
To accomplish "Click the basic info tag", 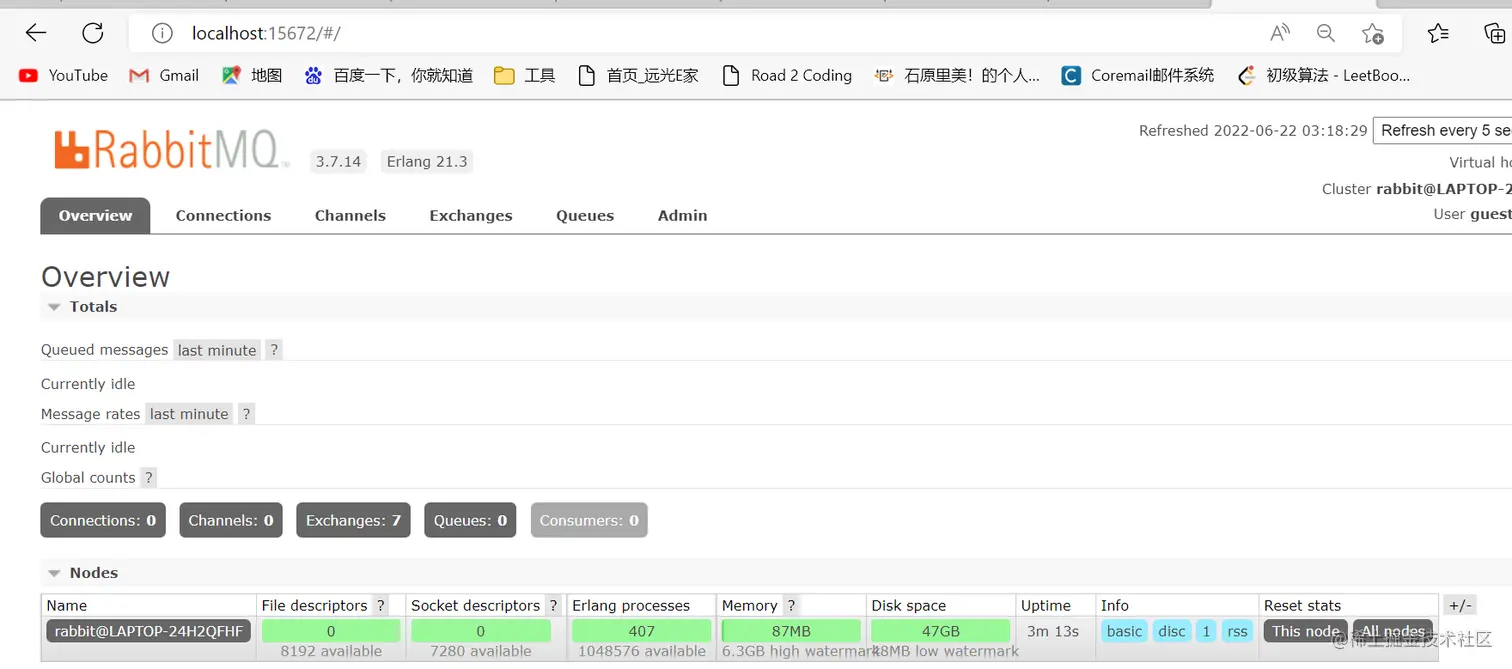I will coord(1124,631).
